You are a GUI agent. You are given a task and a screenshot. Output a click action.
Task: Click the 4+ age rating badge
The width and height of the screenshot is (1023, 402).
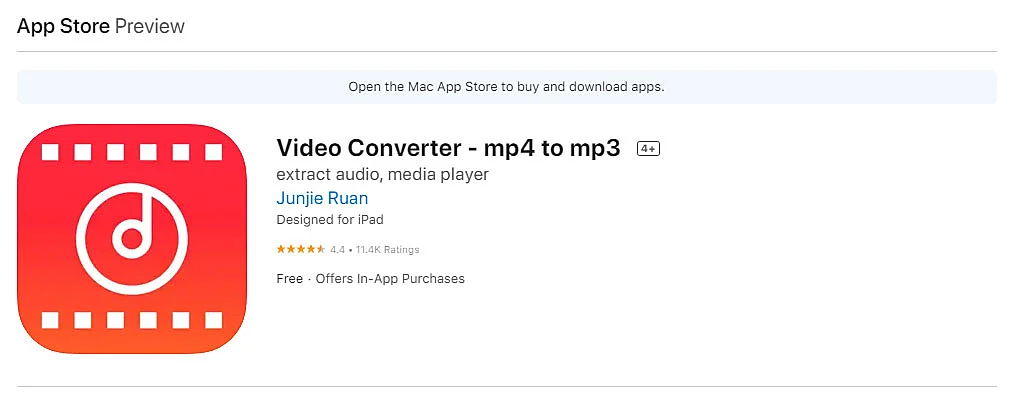[648, 149]
